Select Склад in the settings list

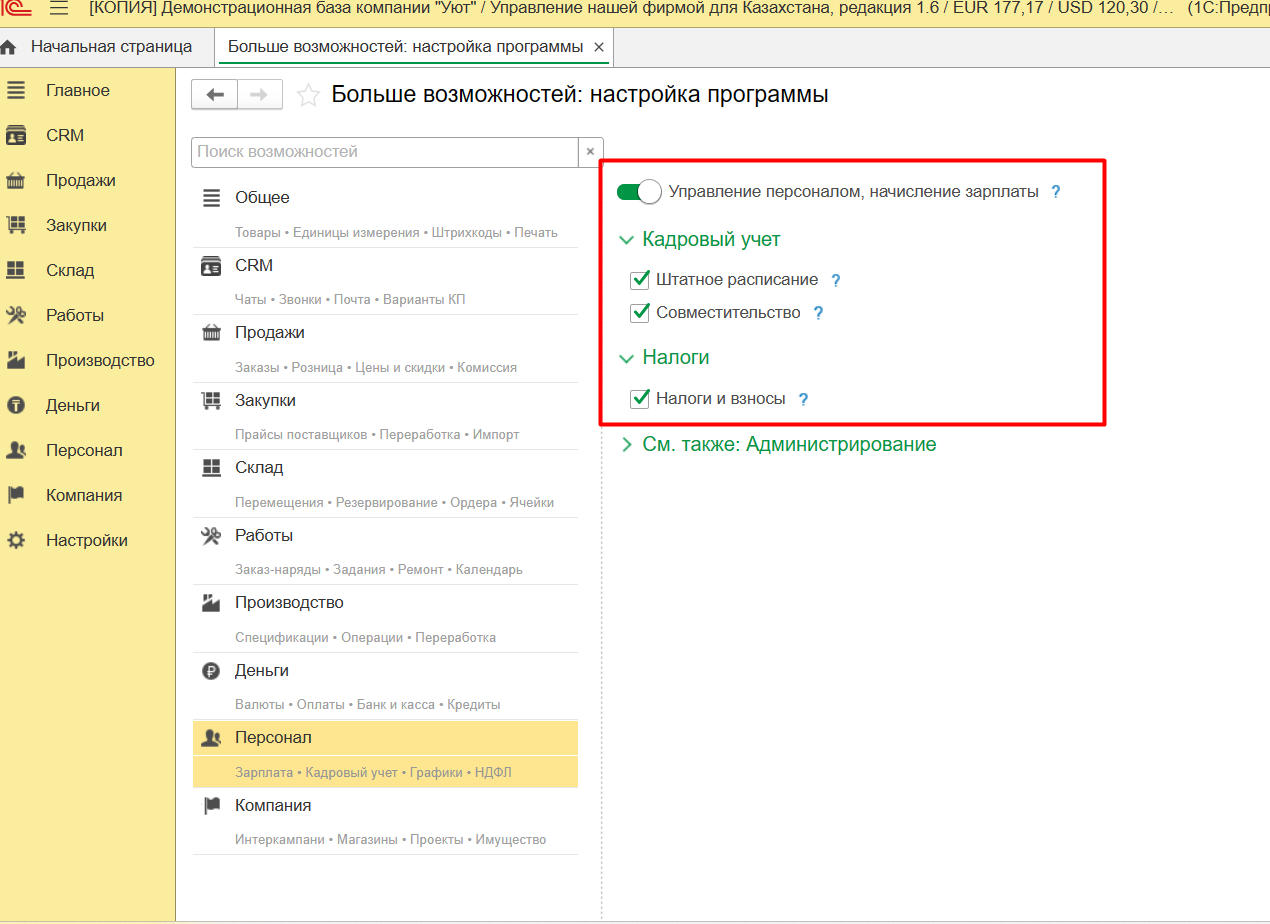259,468
